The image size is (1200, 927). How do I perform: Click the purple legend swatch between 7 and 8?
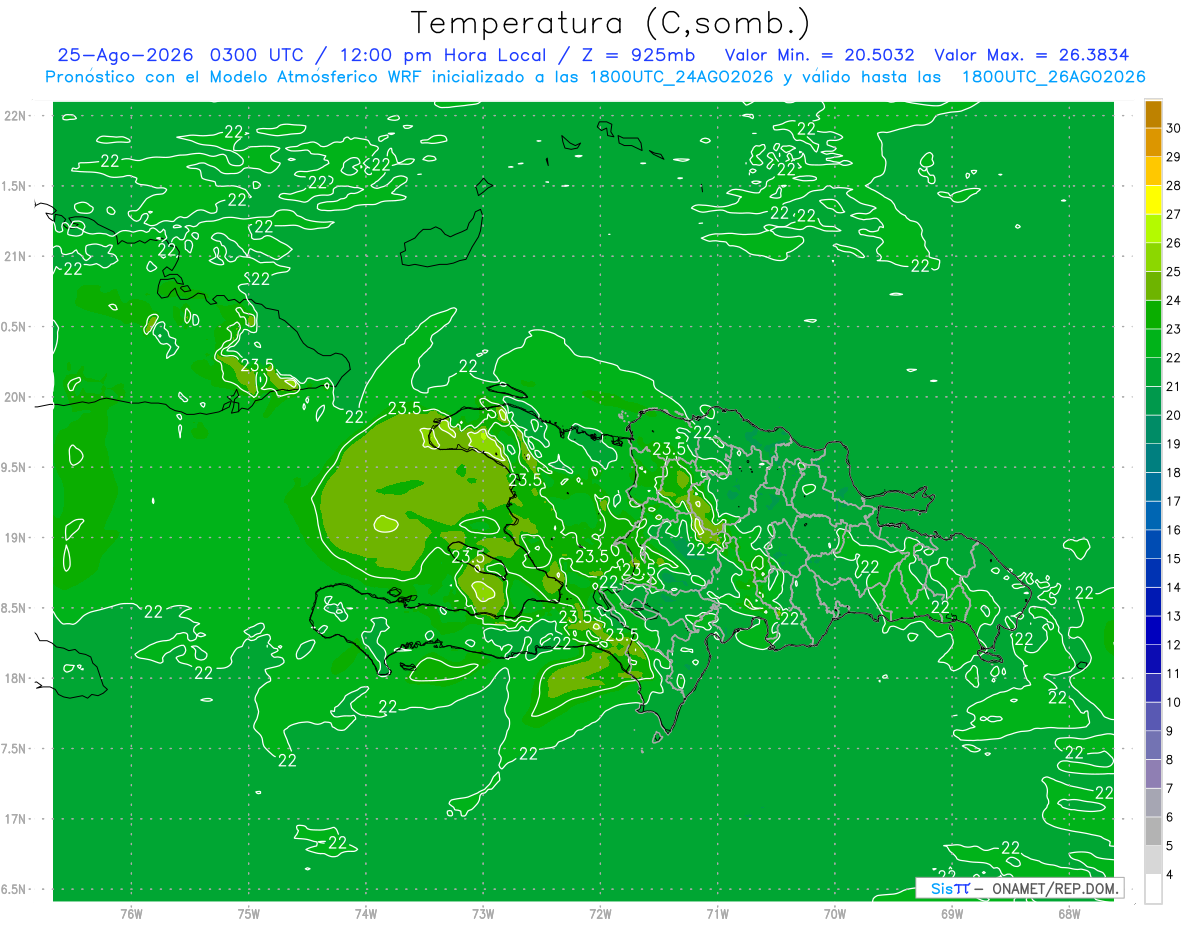[x=1153, y=774]
